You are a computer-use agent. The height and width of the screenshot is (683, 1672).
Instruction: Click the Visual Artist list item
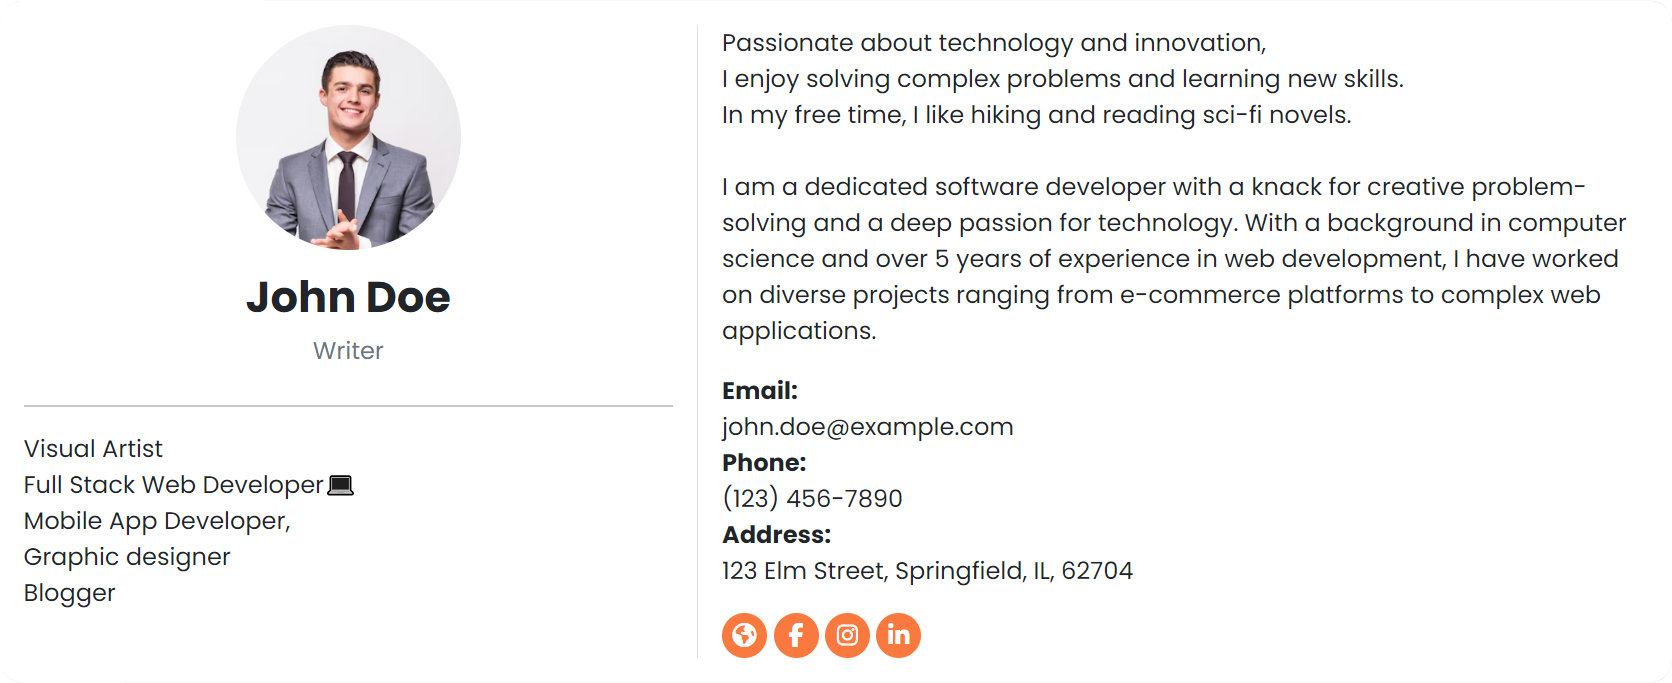(x=93, y=449)
